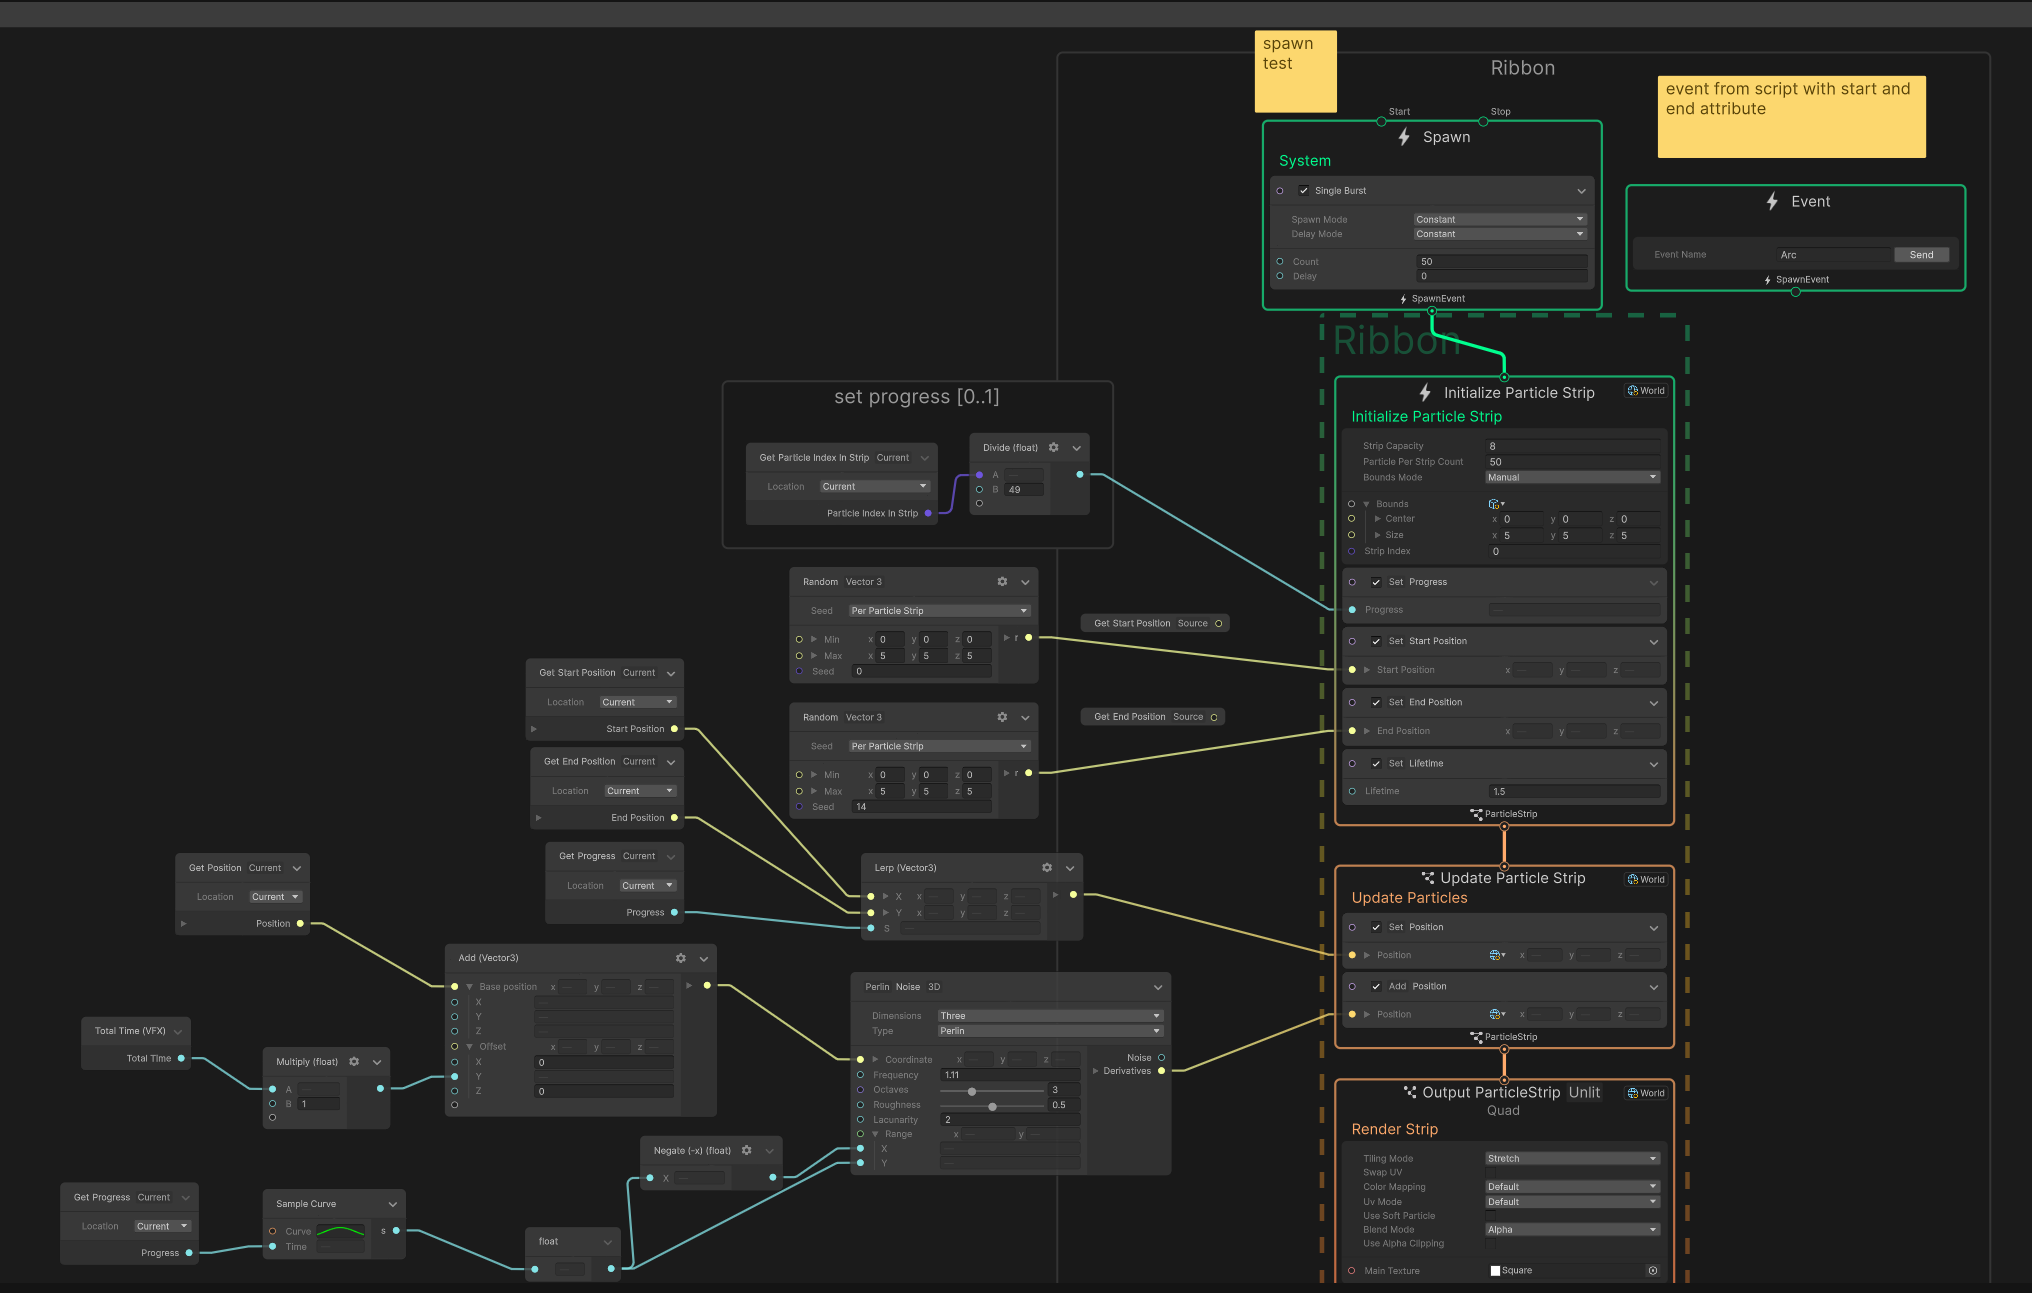Screen dimensions: 2032x1293
Task: Uncheck the Set Lifetime block
Action: [1377, 764]
